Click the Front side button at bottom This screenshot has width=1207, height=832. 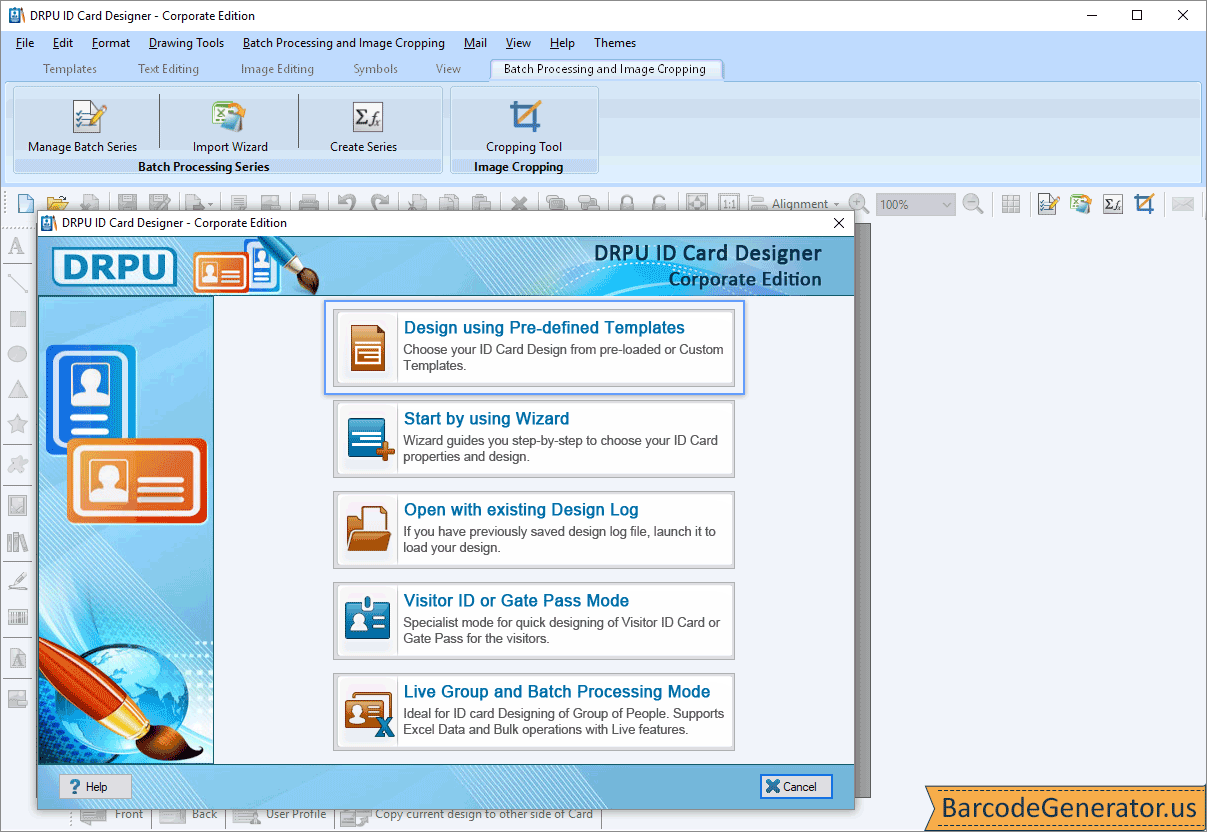click(x=112, y=815)
